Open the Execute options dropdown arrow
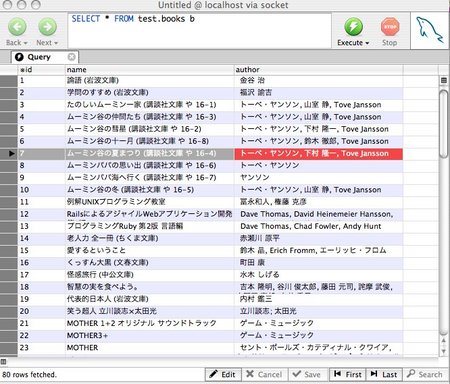The width and height of the screenshot is (450, 384). pos(367,43)
